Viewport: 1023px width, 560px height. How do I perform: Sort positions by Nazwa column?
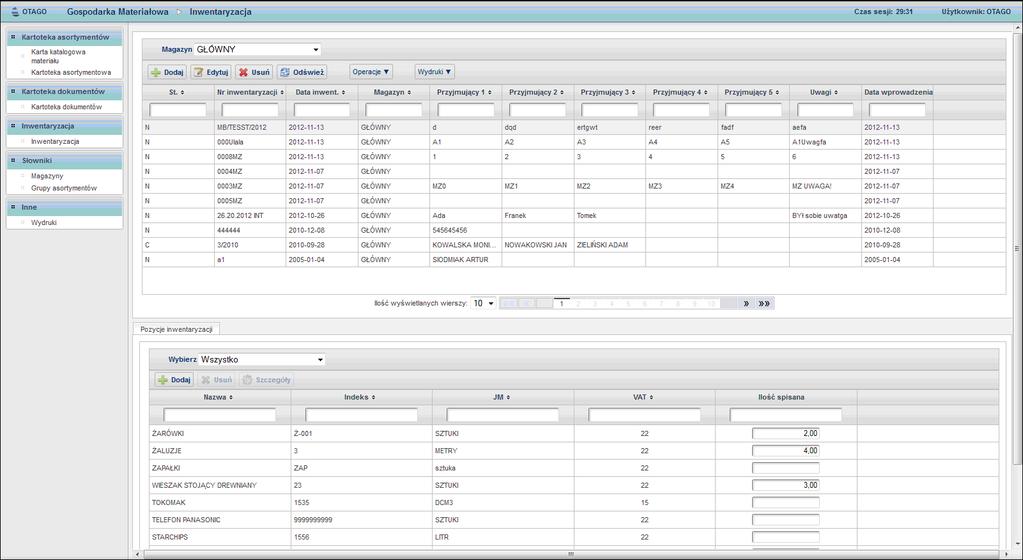(x=219, y=397)
